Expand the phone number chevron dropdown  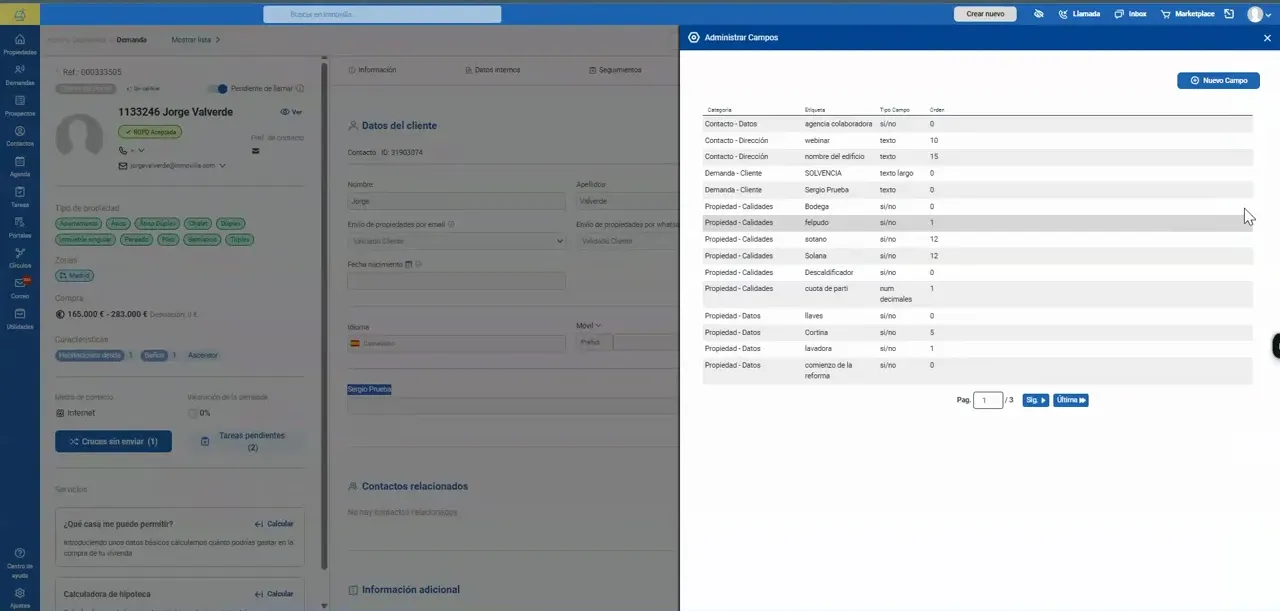141,151
